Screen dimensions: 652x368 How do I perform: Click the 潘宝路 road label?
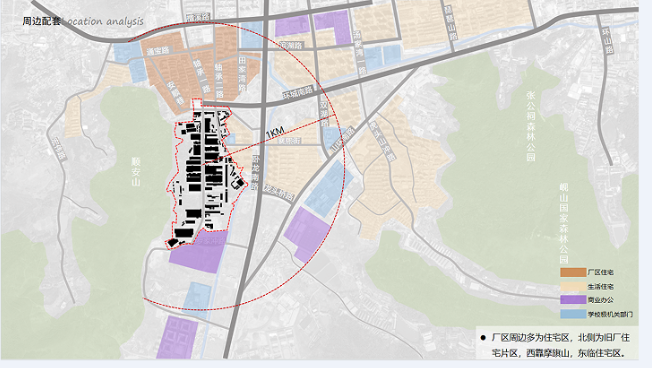click(x=158, y=51)
